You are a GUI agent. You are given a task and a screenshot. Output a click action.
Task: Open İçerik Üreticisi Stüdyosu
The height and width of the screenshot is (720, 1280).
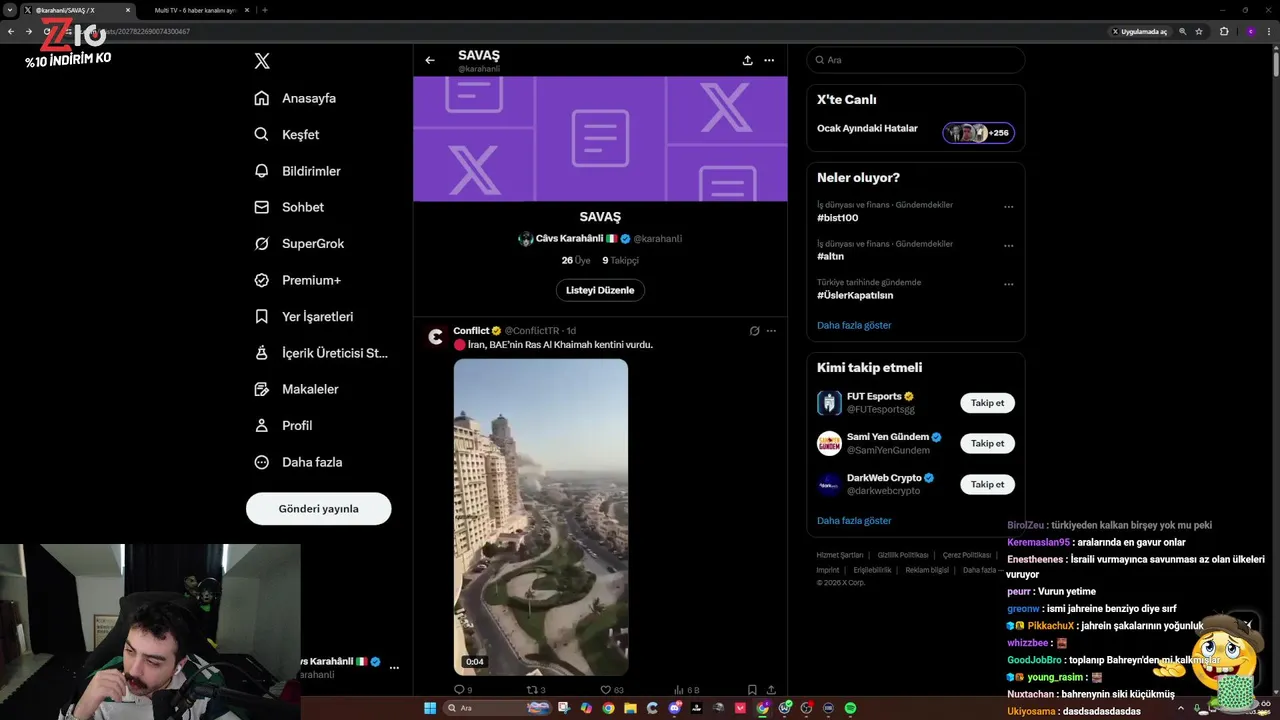click(321, 353)
